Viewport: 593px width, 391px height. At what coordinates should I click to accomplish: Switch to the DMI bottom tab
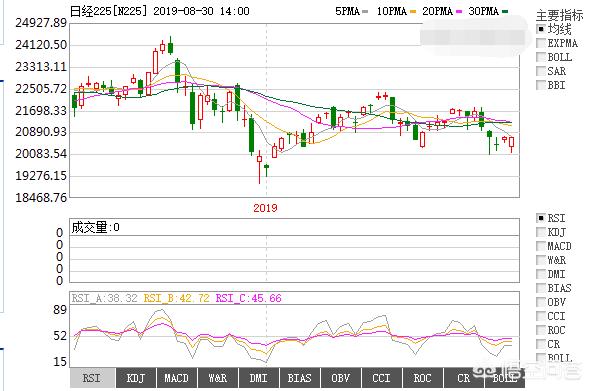point(259,378)
